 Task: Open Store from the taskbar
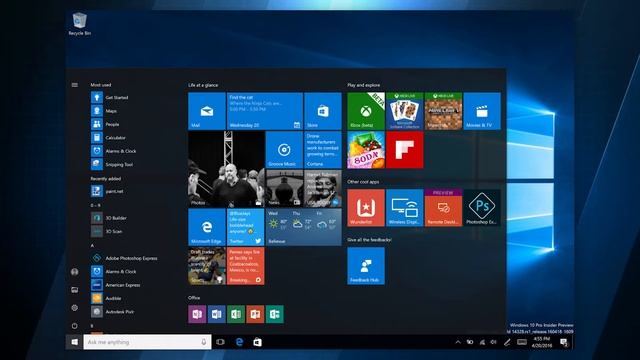tap(258, 342)
